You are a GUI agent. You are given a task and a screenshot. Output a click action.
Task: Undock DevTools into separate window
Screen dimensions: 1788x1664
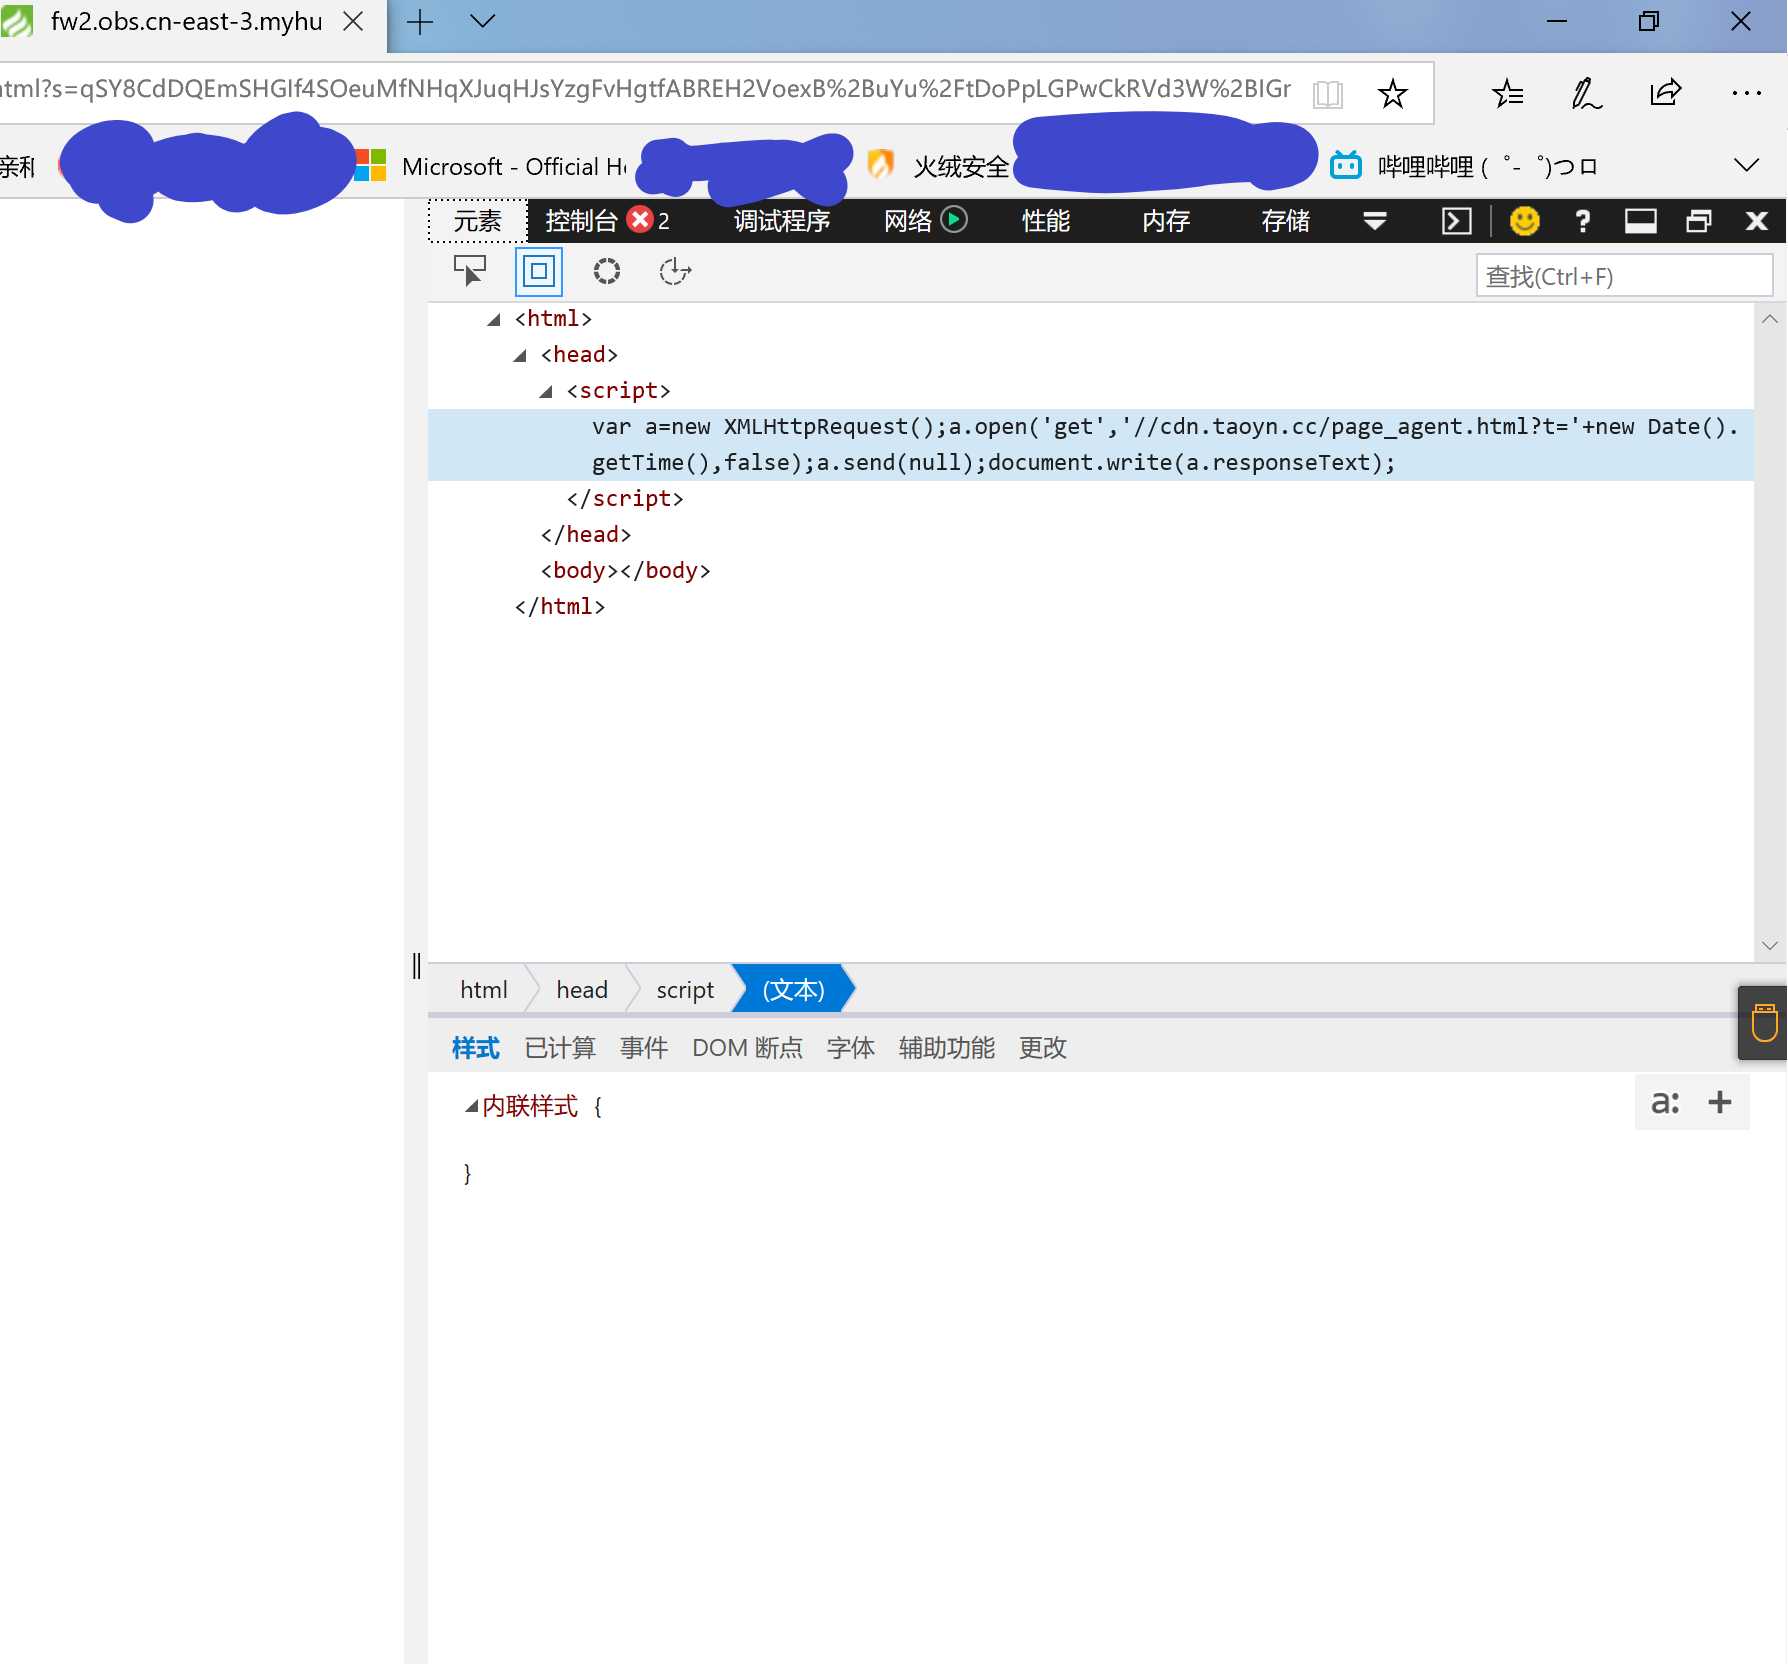point(1698,221)
